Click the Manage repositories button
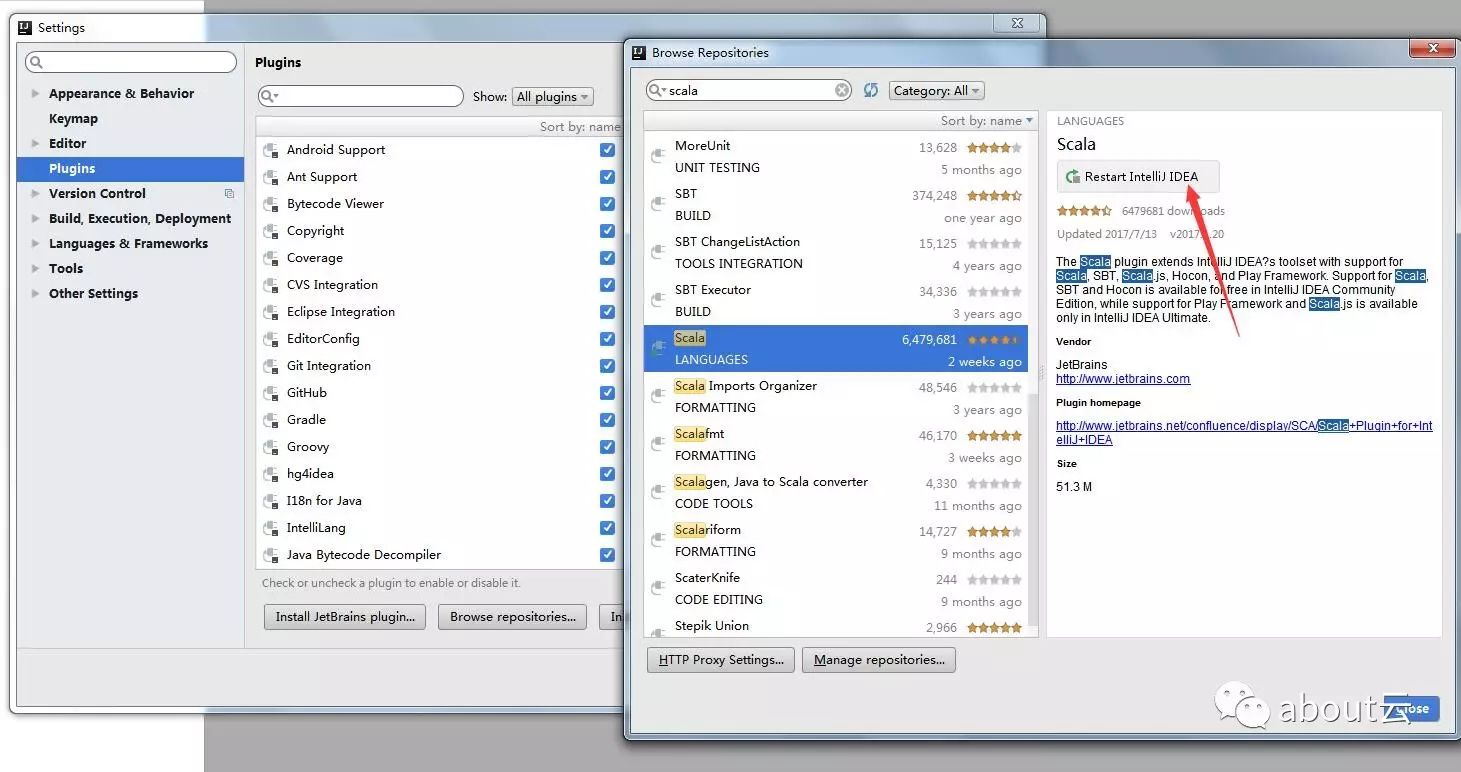This screenshot has width=1461, height=772. pyautogui.click(x=879, y=660)
